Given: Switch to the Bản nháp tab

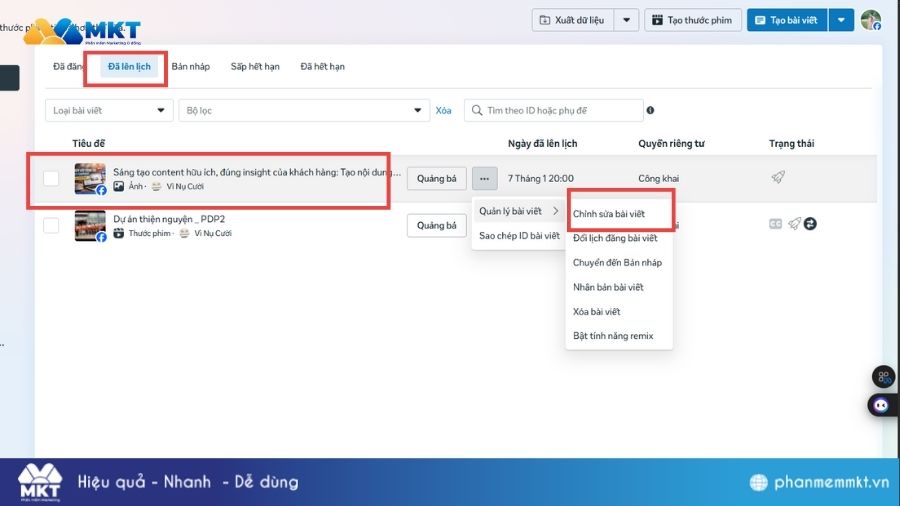Looking at the screenshot, I should click(191, 67).
